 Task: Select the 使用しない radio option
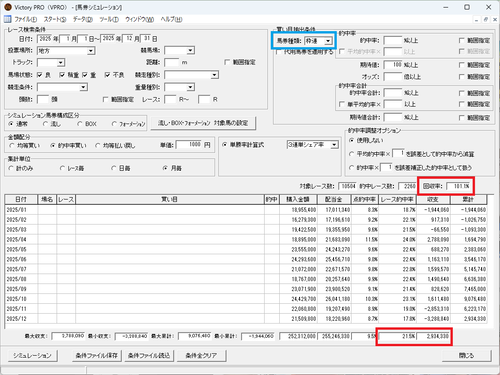coord(351,140)
